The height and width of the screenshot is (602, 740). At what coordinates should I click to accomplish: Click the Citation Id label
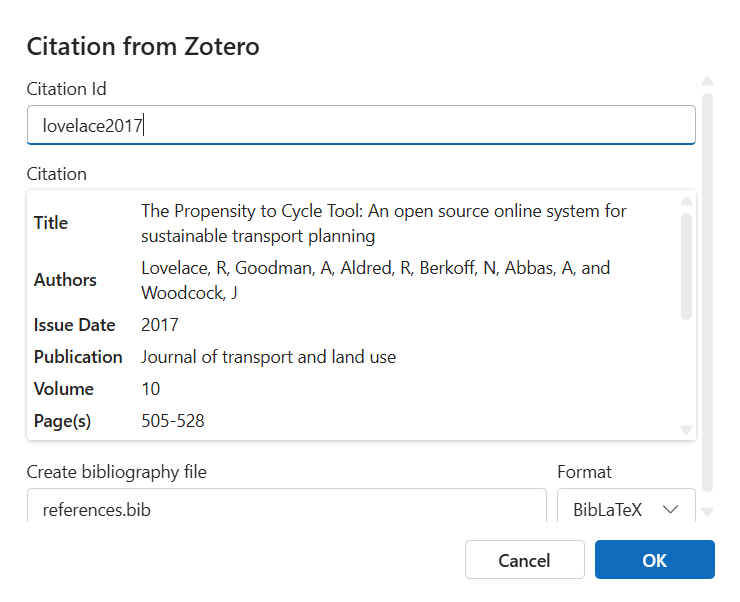click(66, 89)
